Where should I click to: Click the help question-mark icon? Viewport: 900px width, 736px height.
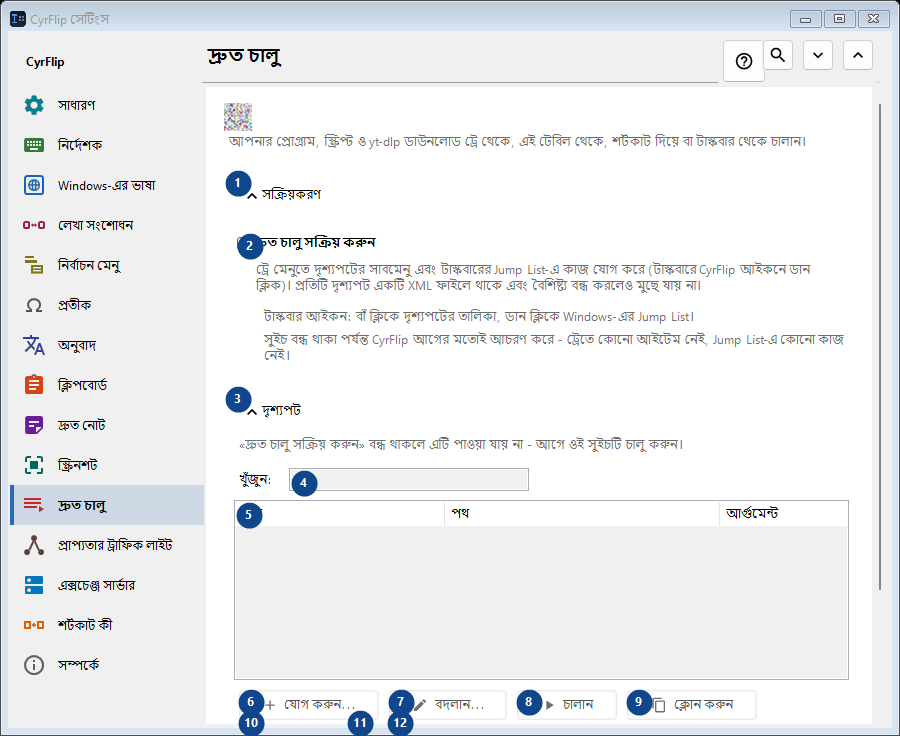[x=744, y=61]
